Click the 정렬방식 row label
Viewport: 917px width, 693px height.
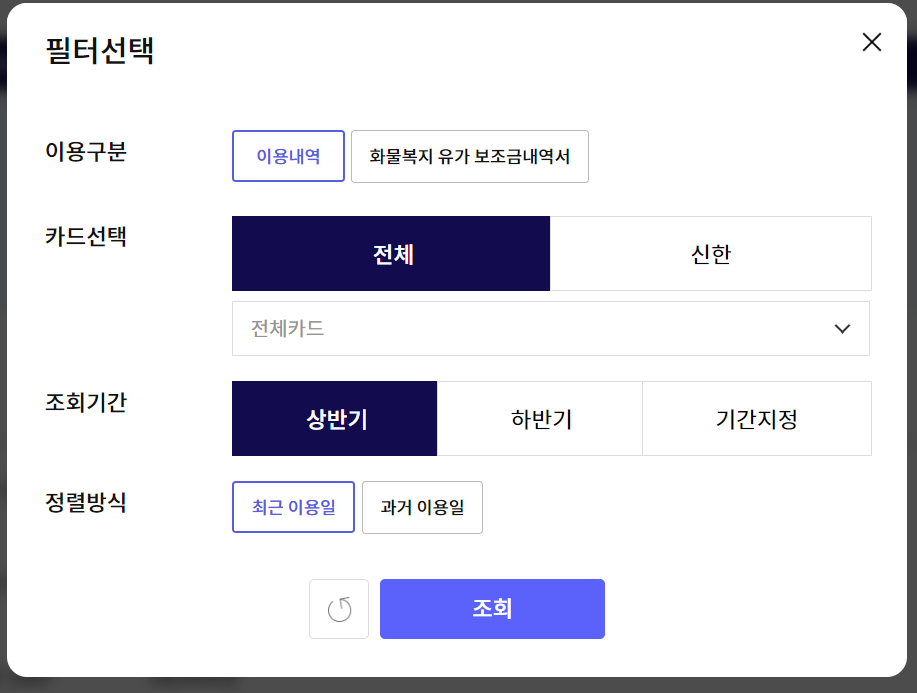86,502
